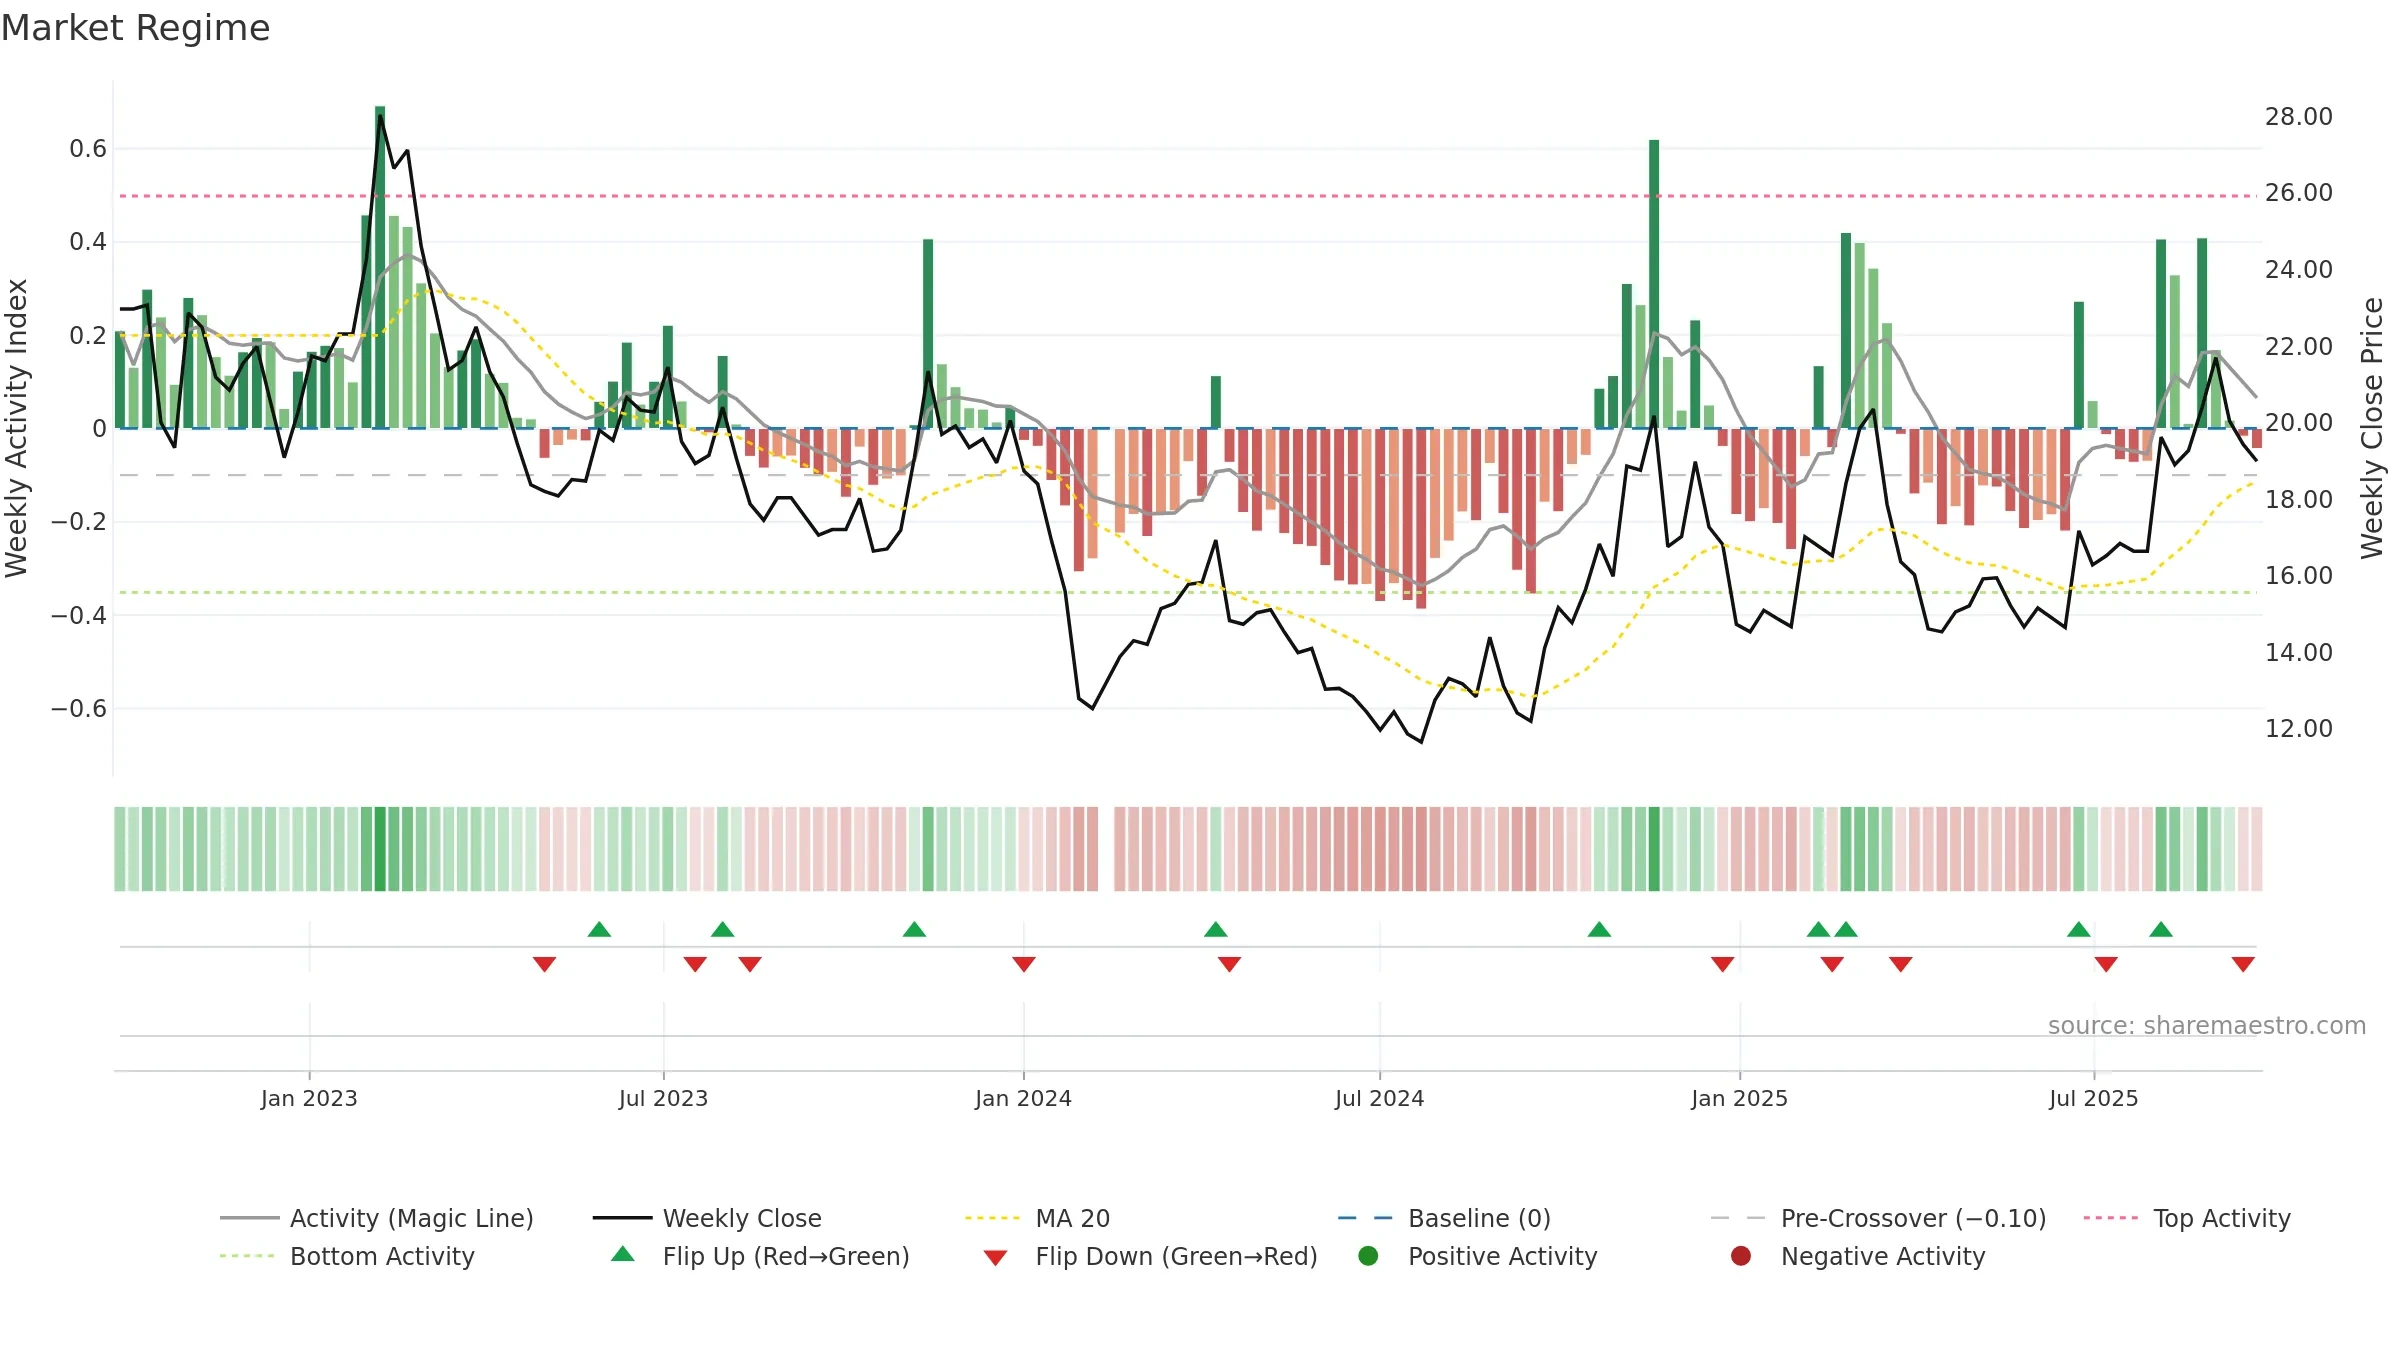Screen dimensions: 2400x1350
Task: Click the Weekly Activity Index axis title
Action: (x=17, y=428)
